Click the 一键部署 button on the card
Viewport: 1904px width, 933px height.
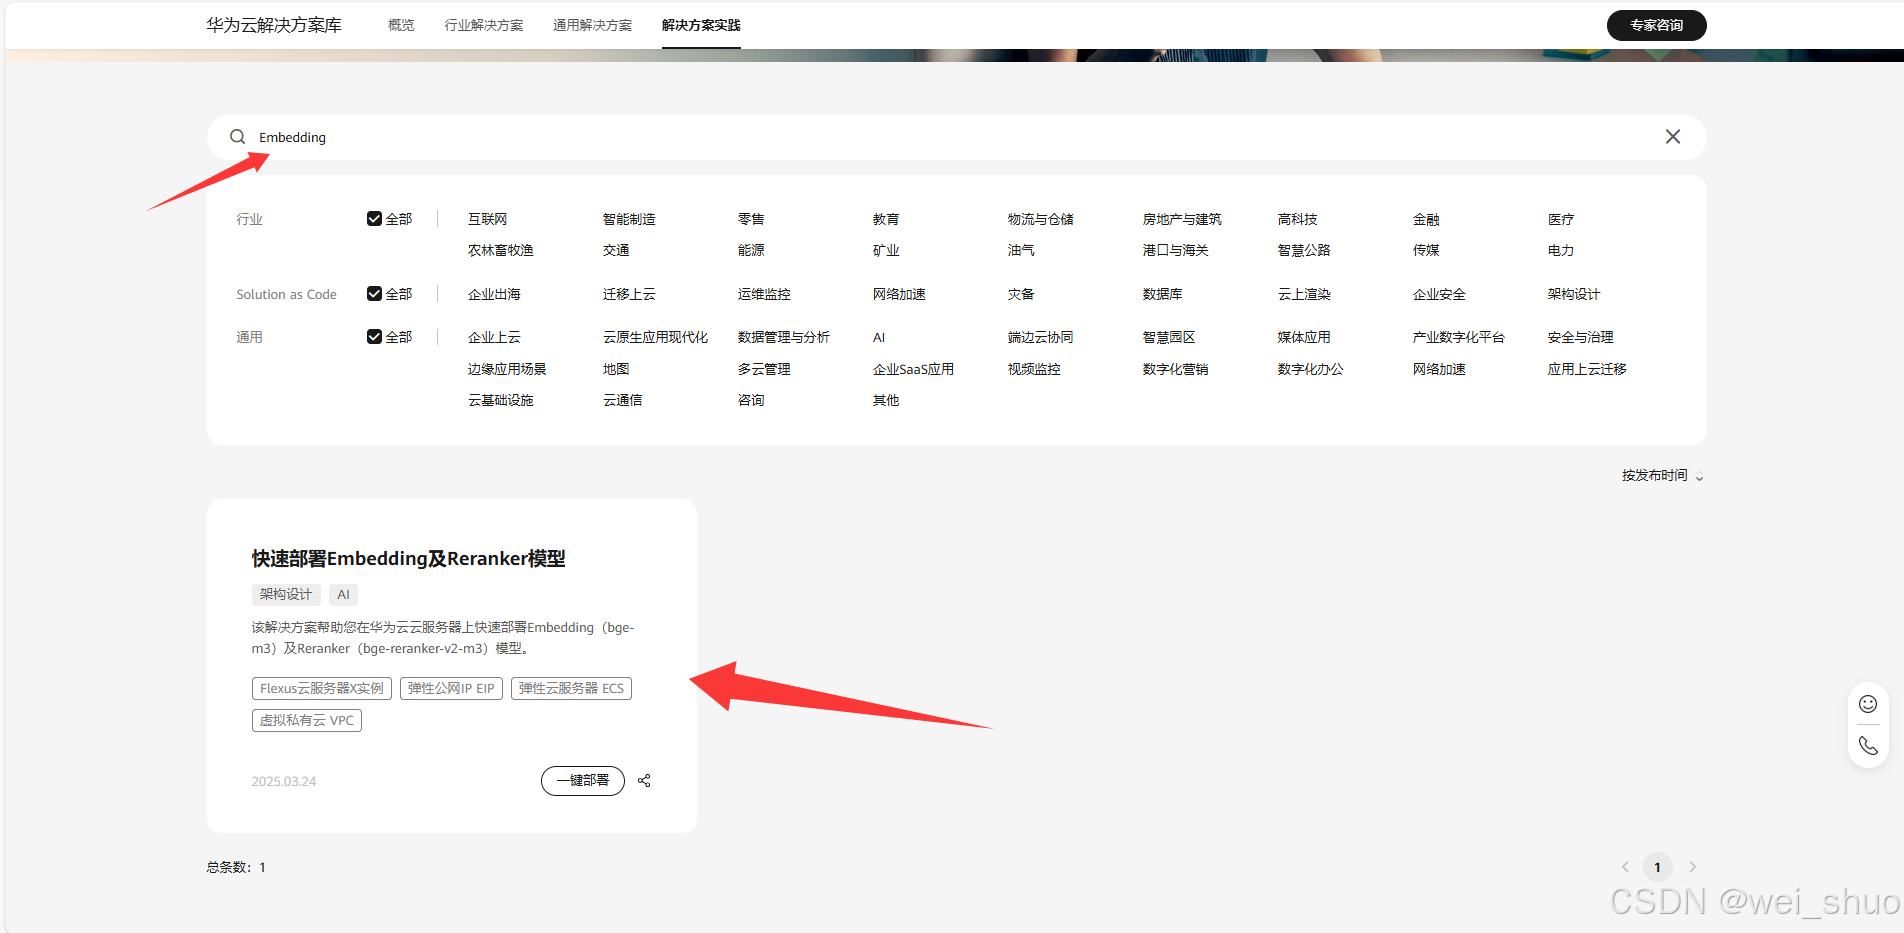click(582, 781)
